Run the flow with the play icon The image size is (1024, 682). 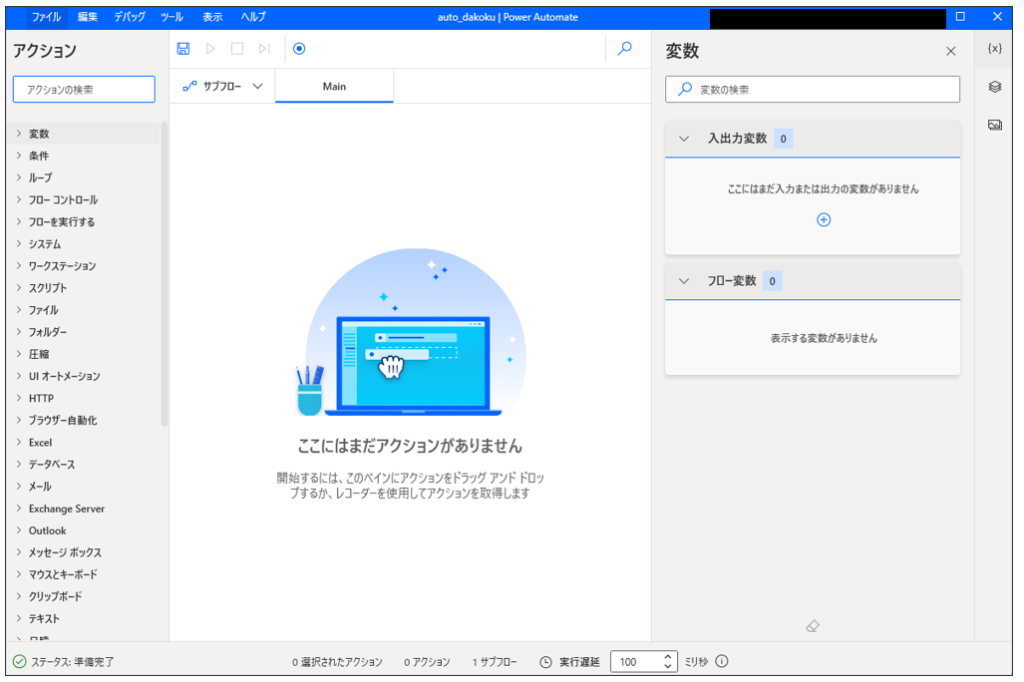pos(210,48)
